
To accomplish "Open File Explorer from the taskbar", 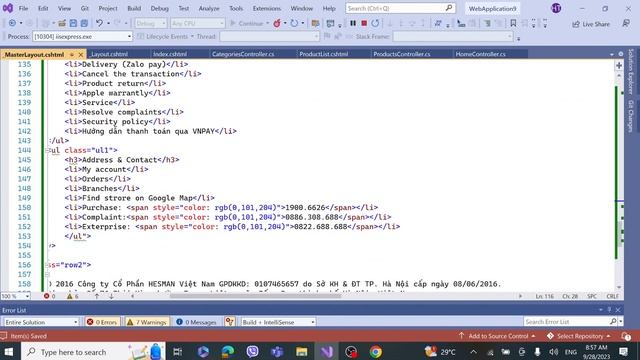I will [302, 352].
